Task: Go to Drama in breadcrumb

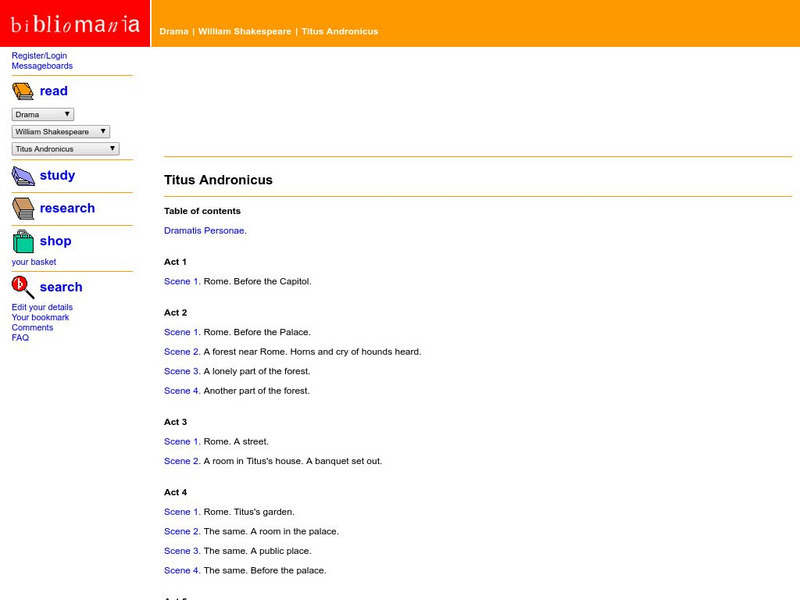Action: click(173, 31)
